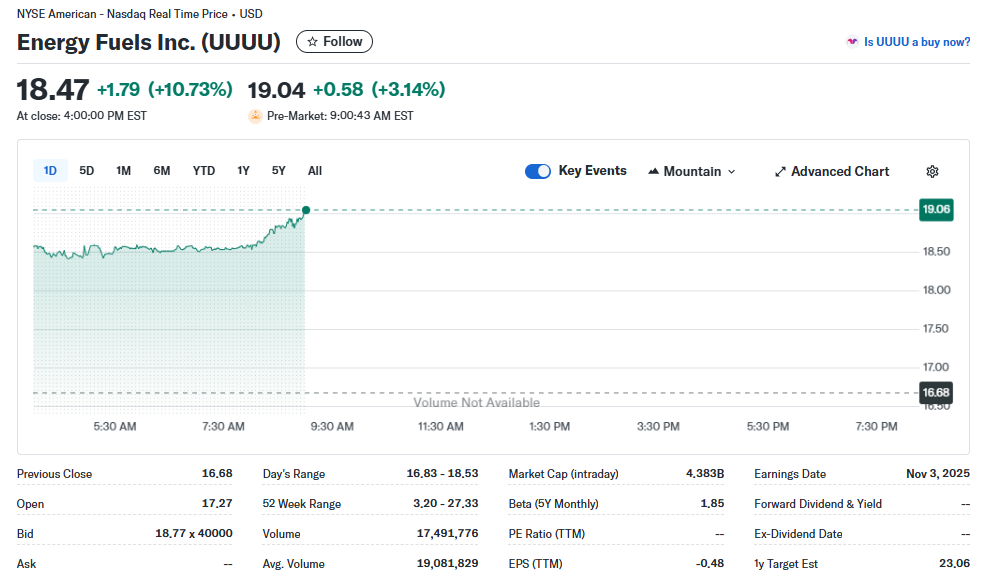Toggle the Key Events switch
981x577 pixels.
538,171
